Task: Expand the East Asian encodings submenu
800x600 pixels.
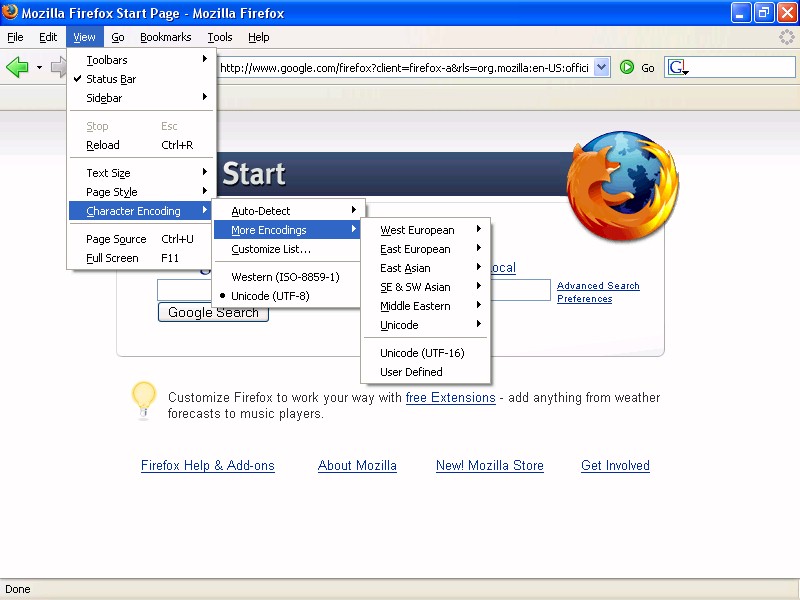Action: (425, 268)
